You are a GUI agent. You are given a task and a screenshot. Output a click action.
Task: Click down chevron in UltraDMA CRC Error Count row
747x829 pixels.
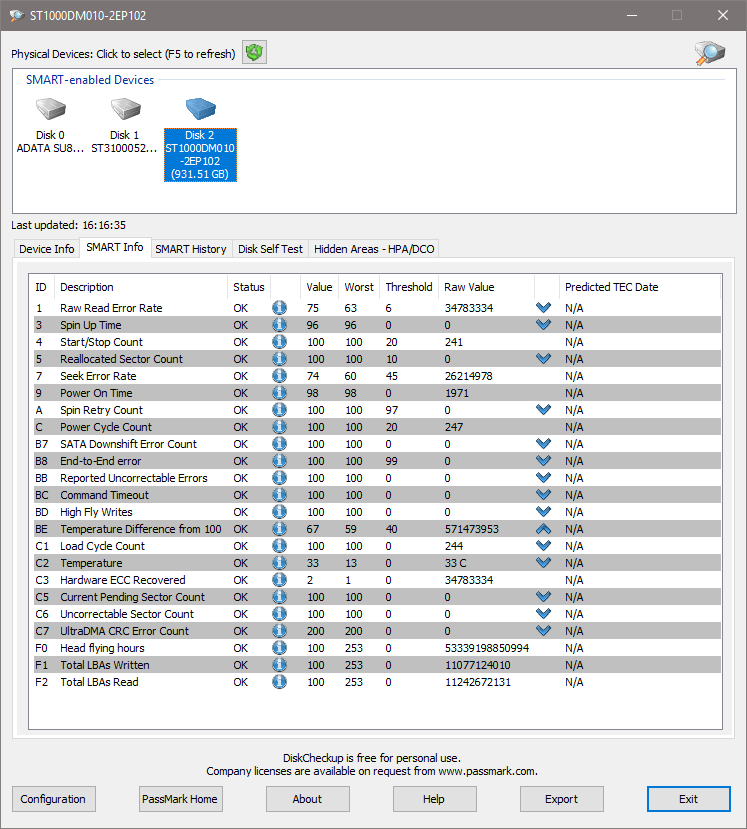pyautogui.click(x=543, y=630)
